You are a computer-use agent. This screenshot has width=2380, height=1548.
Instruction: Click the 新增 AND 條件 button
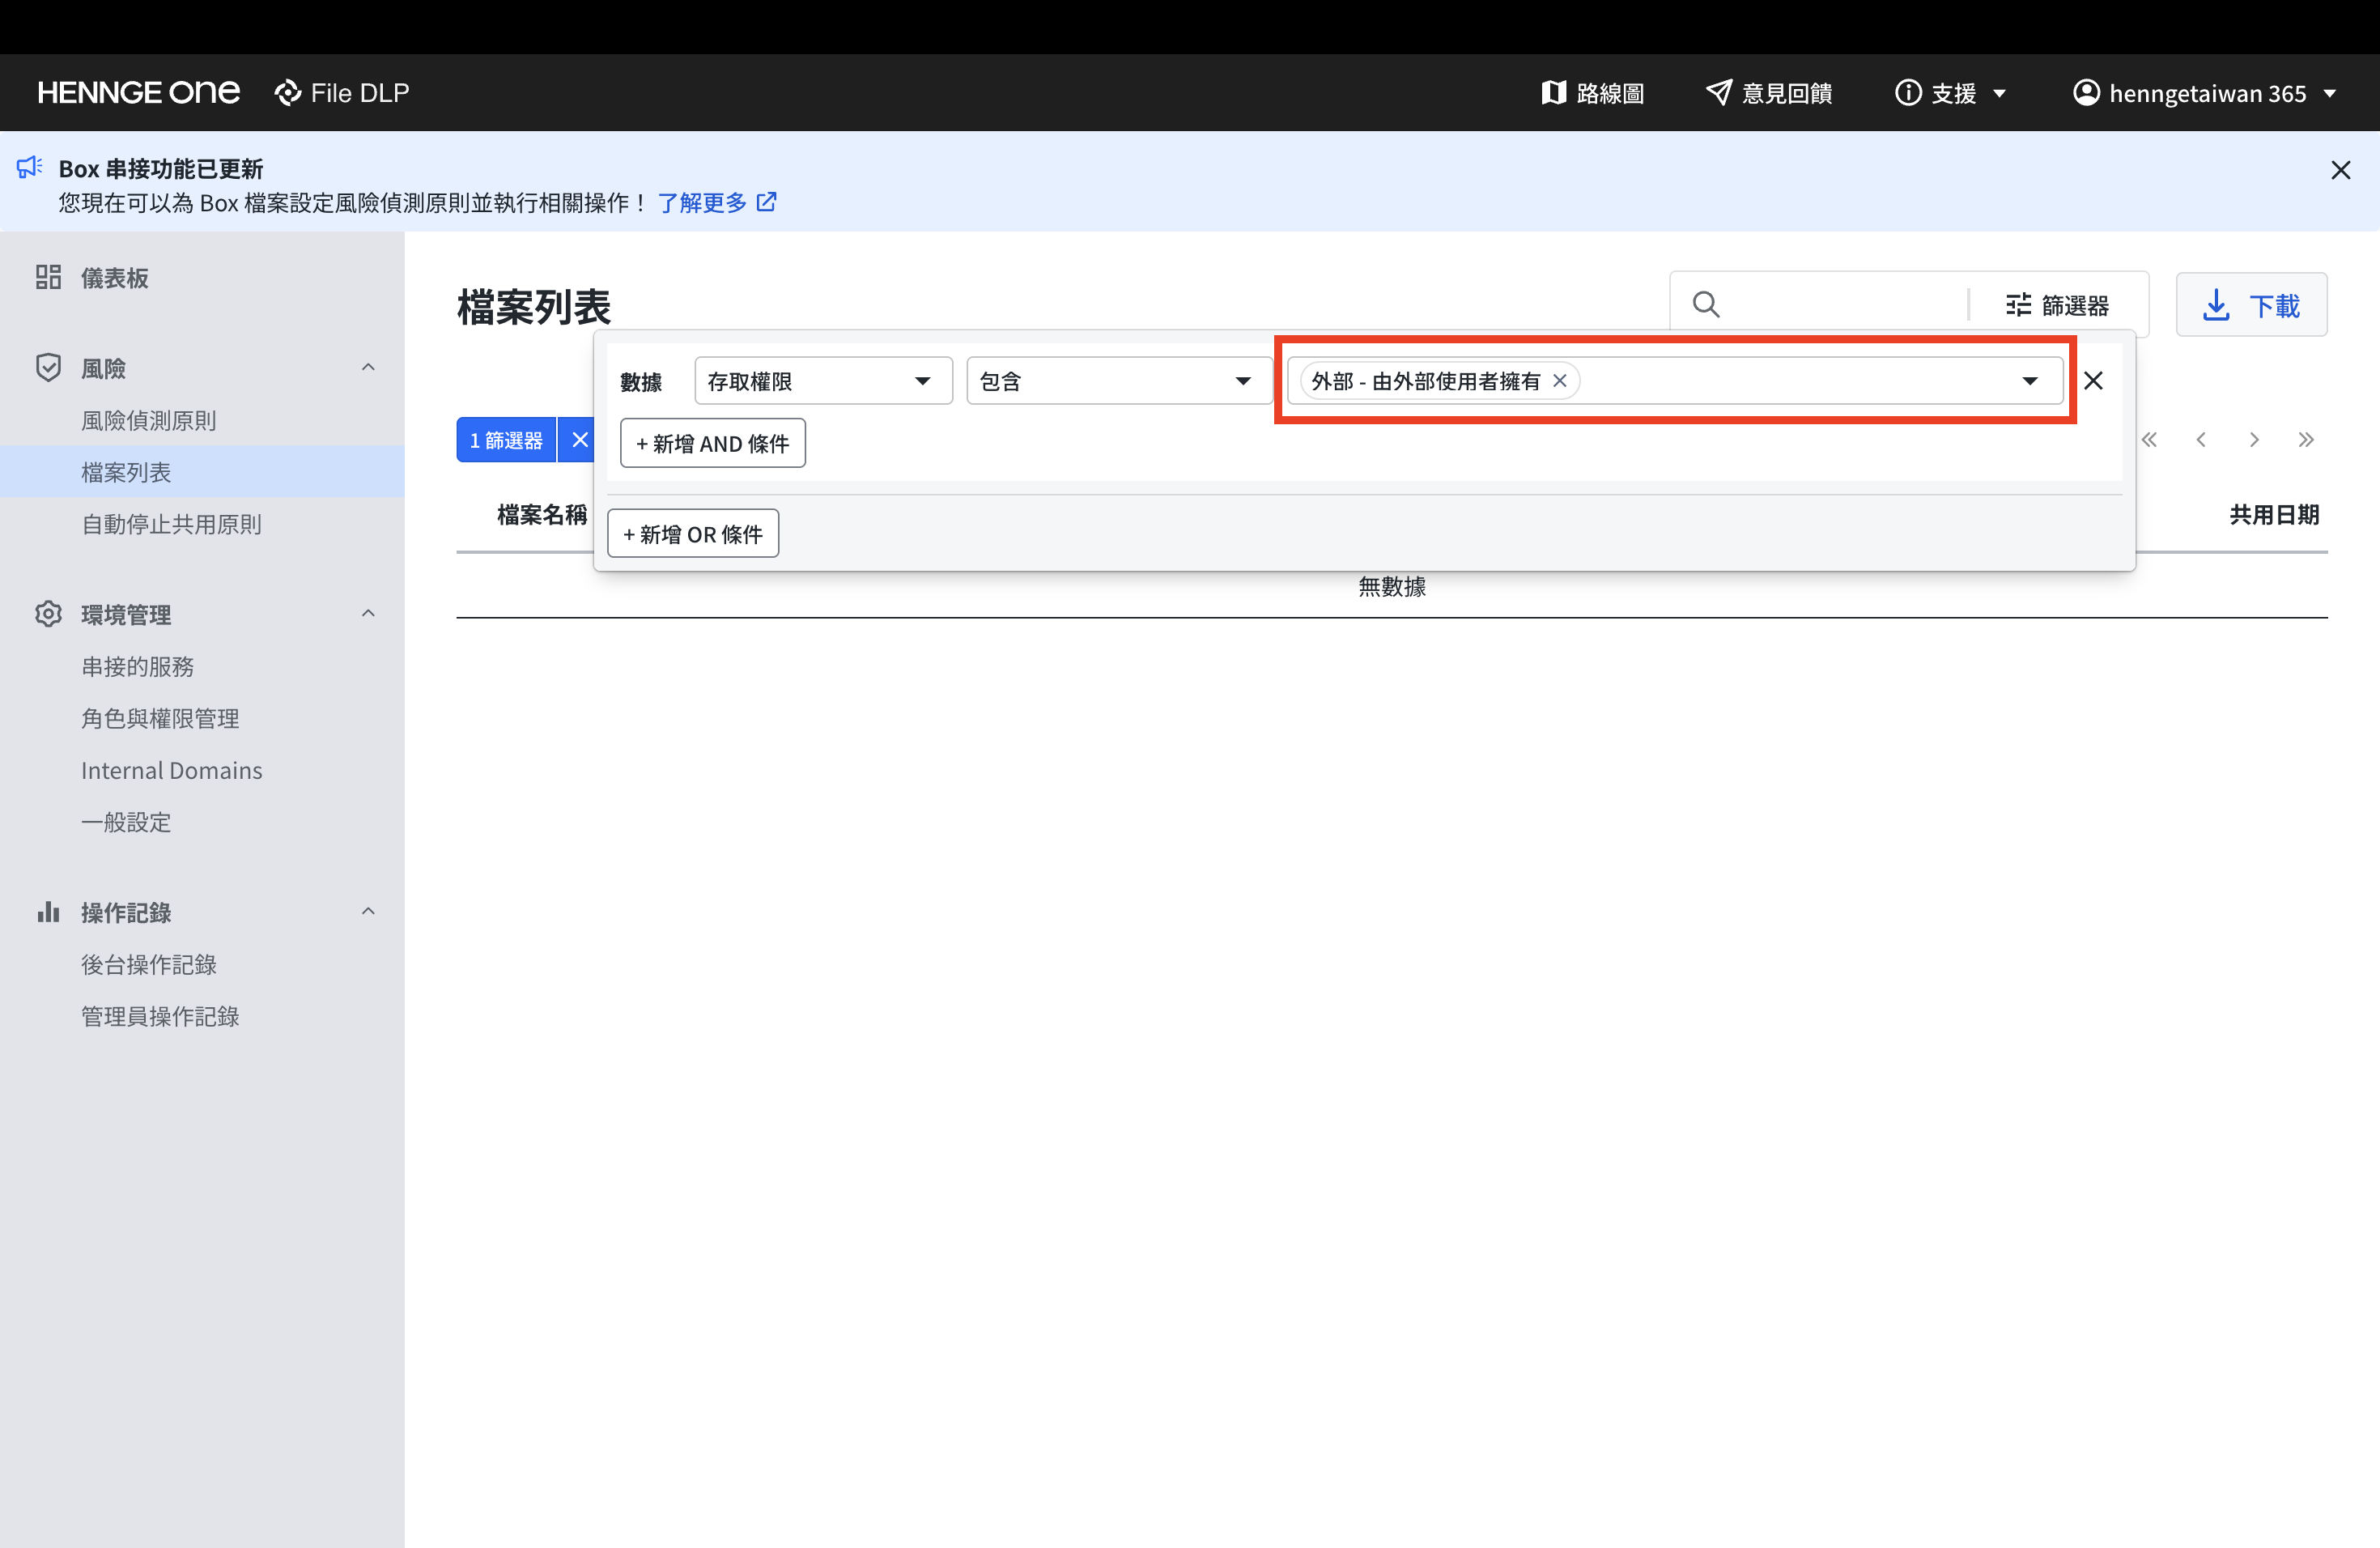(x=712, y=443)
